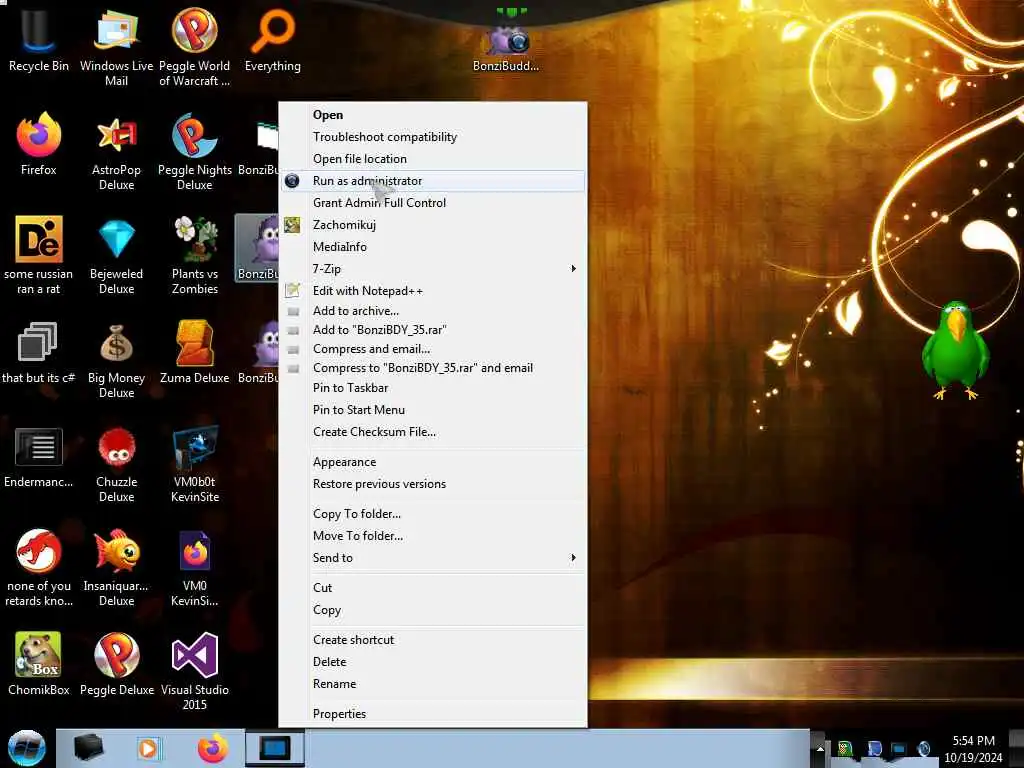Select Run as administrator

(433, 181)
